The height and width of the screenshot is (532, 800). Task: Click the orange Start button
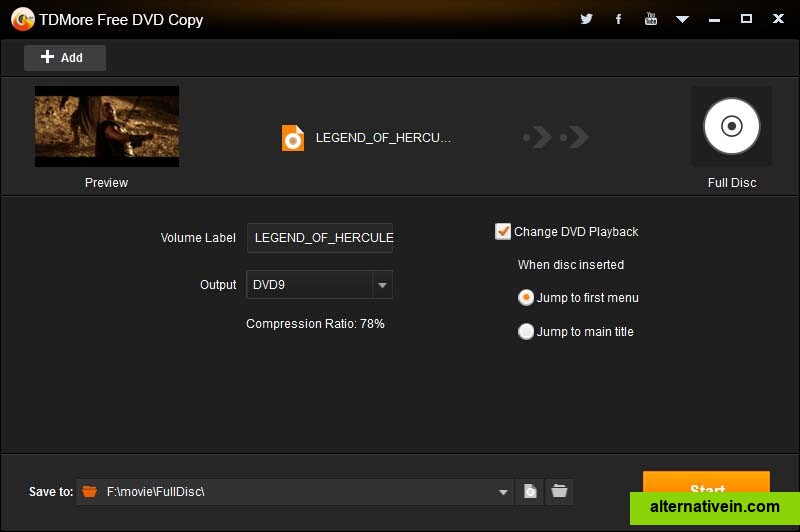(x=706, y=482)
